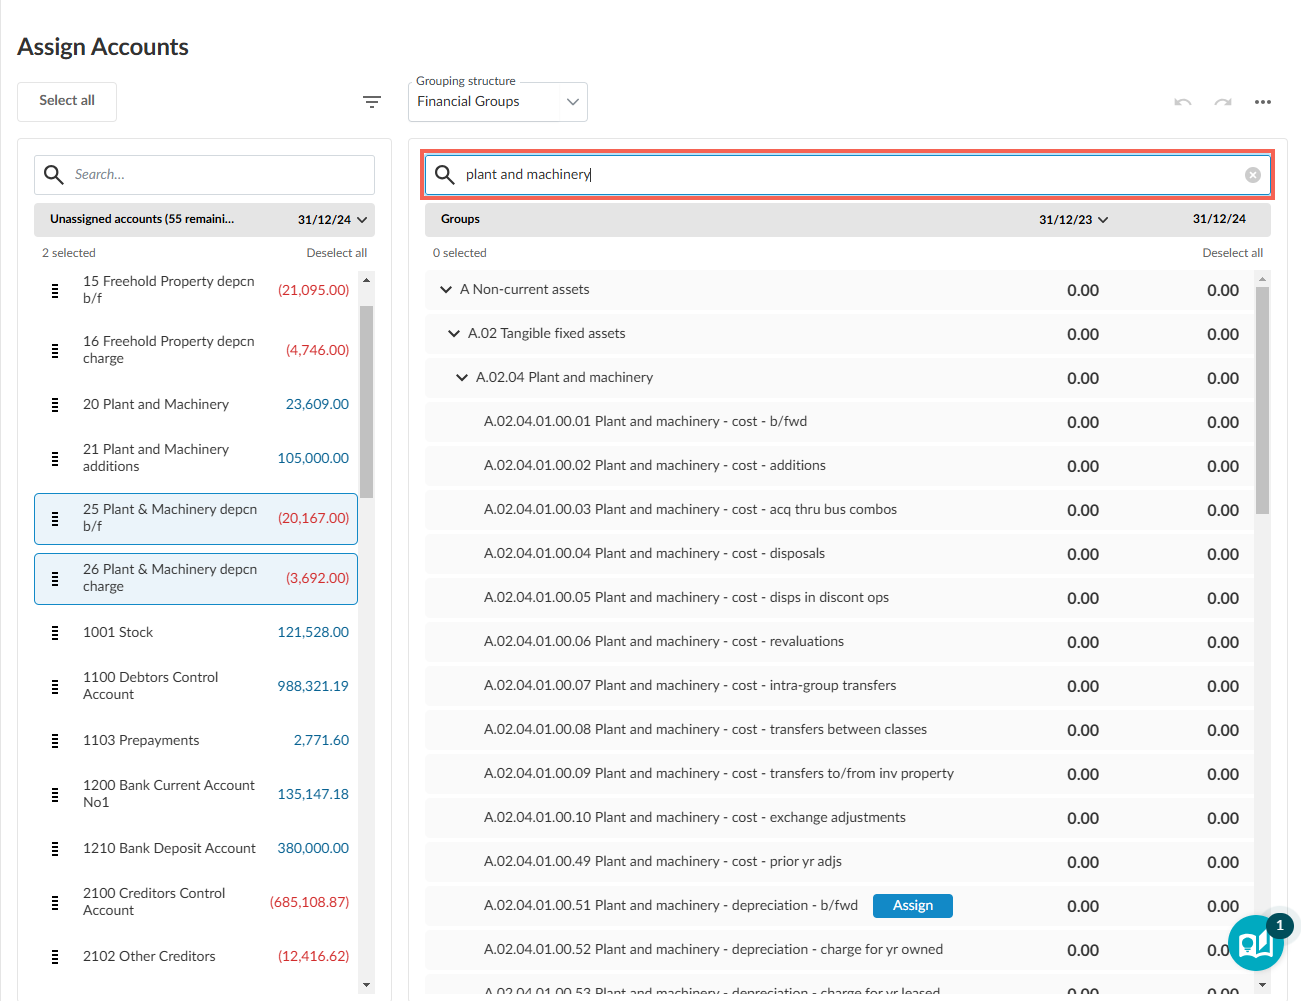This screenshot has width=1301, height=1001.
Task: Select the 1200 Bank Current Account No1 row
Action: (x=196, y=794)
